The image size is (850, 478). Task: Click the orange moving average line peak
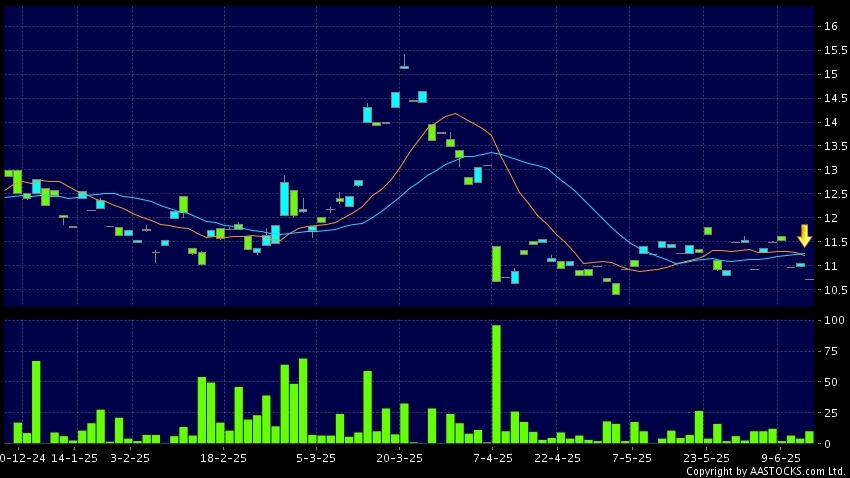click(x=455, y=114)
